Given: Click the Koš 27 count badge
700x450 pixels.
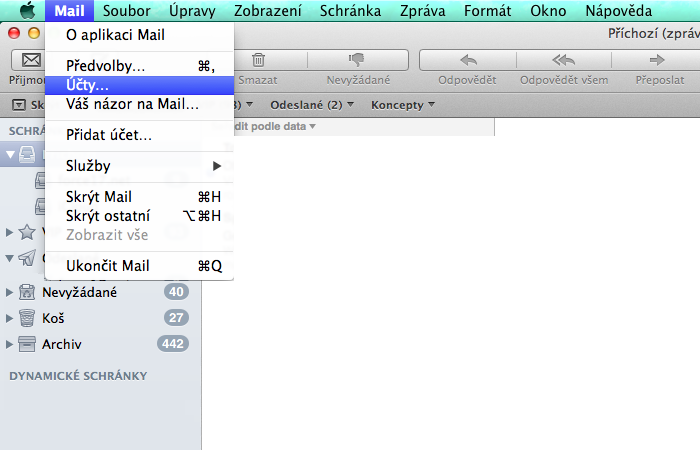Looking at the screenshot, I should tap(176, 318).
